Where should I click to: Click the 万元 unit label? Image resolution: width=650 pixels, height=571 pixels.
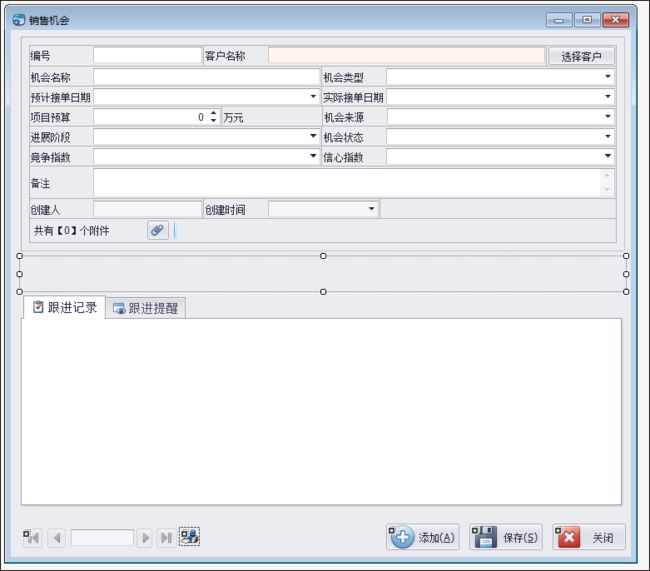(233, 118)
